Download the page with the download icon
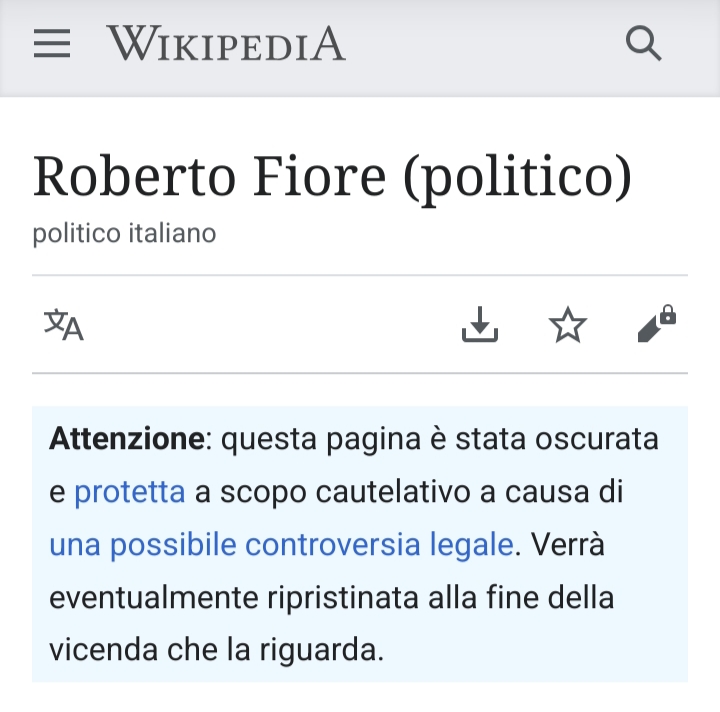Viewport: 720px width, 712px height. (480, 324)
